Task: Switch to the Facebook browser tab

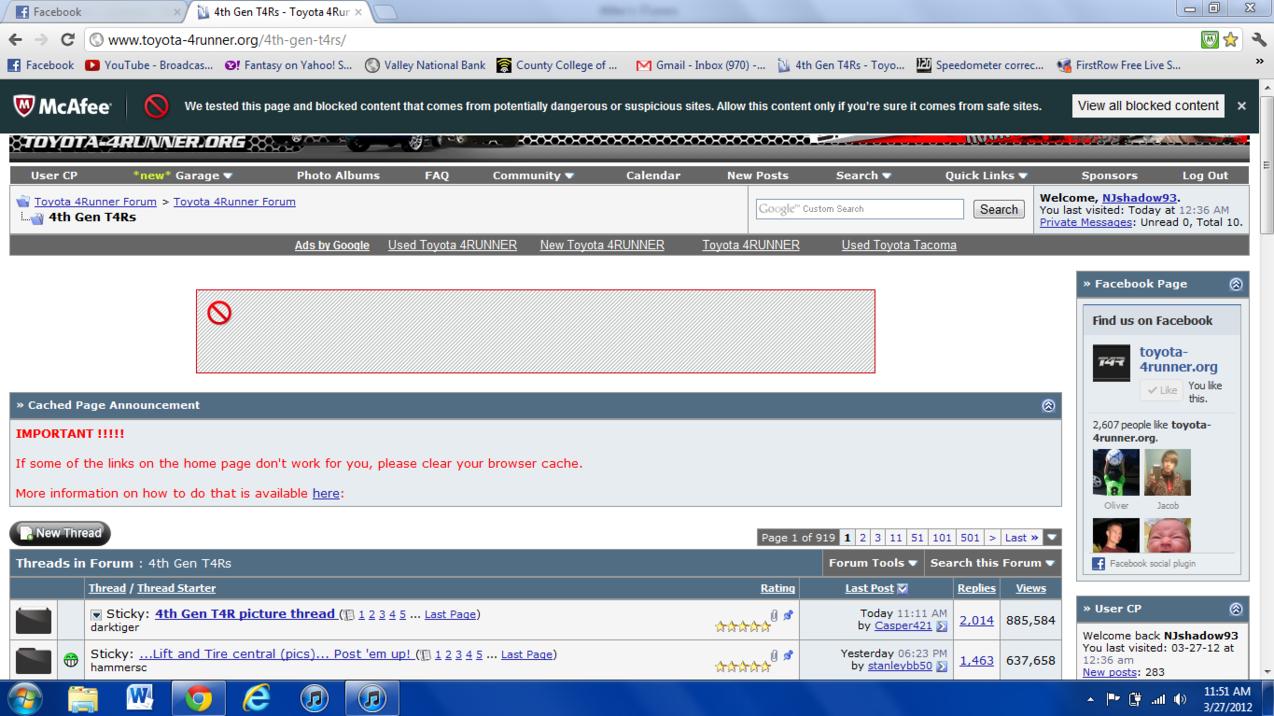Action: click(92, 12)
